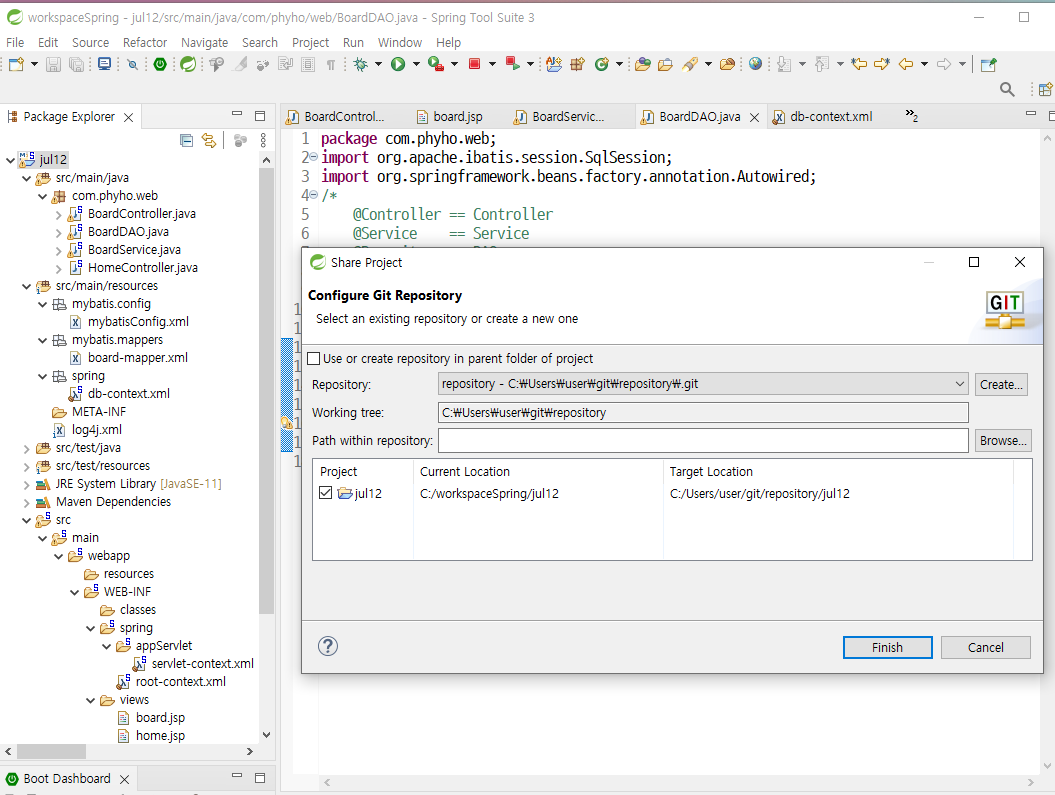
Task: Collapse the WEB-INF folder
Action: click(x=75, y=593)
